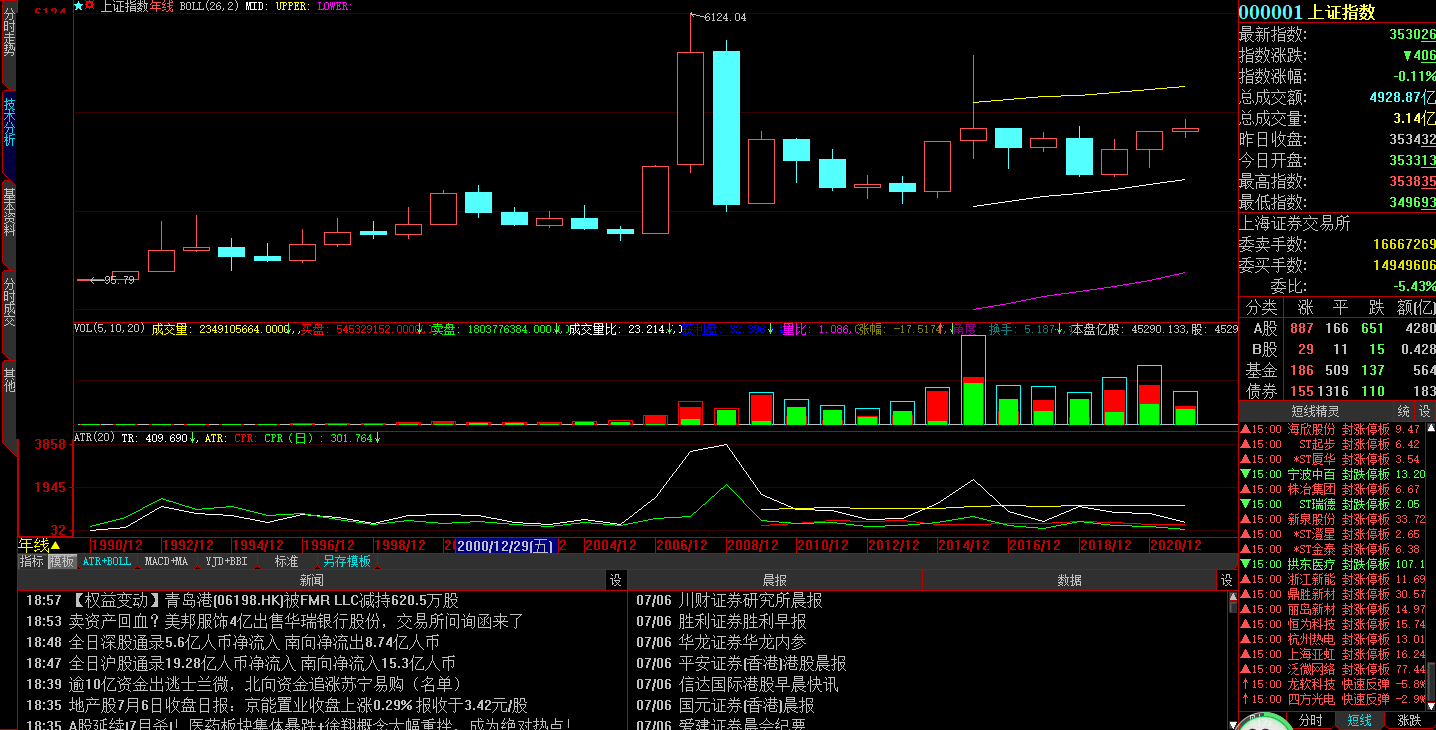Click the green down arrow beside 406

(1407, 56)
